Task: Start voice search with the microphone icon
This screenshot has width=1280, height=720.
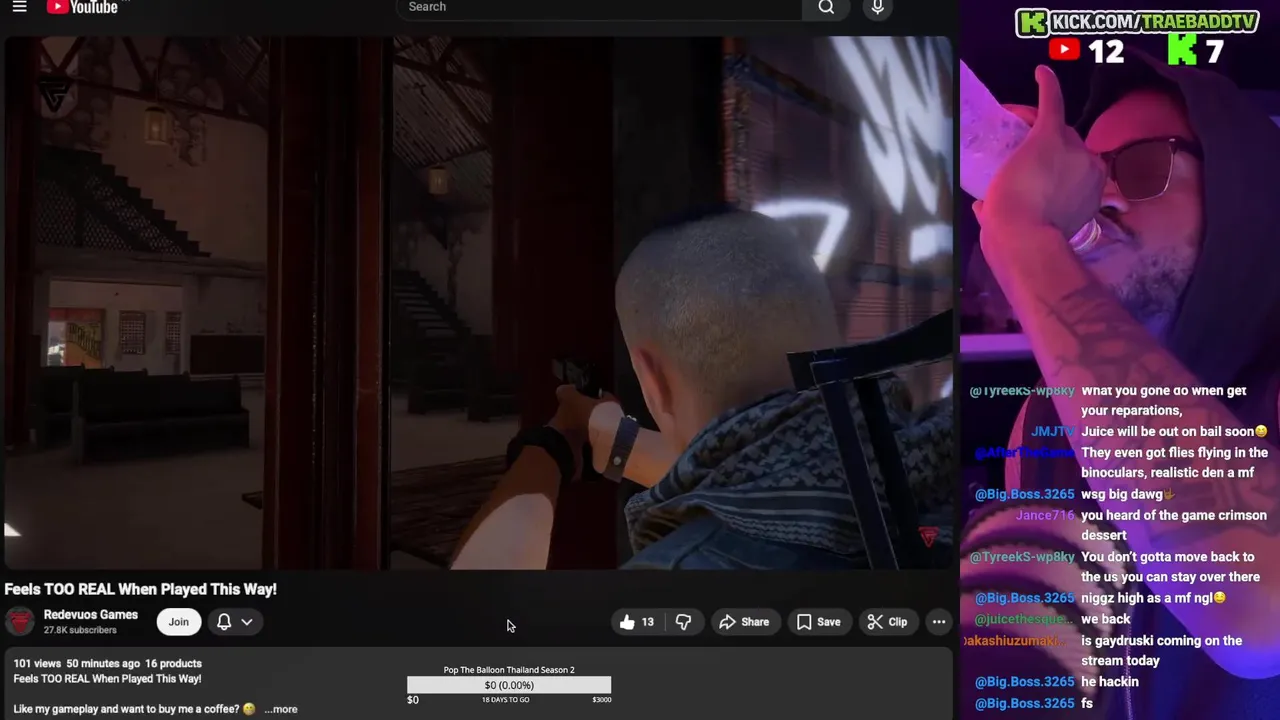Action: coord(877,7)
